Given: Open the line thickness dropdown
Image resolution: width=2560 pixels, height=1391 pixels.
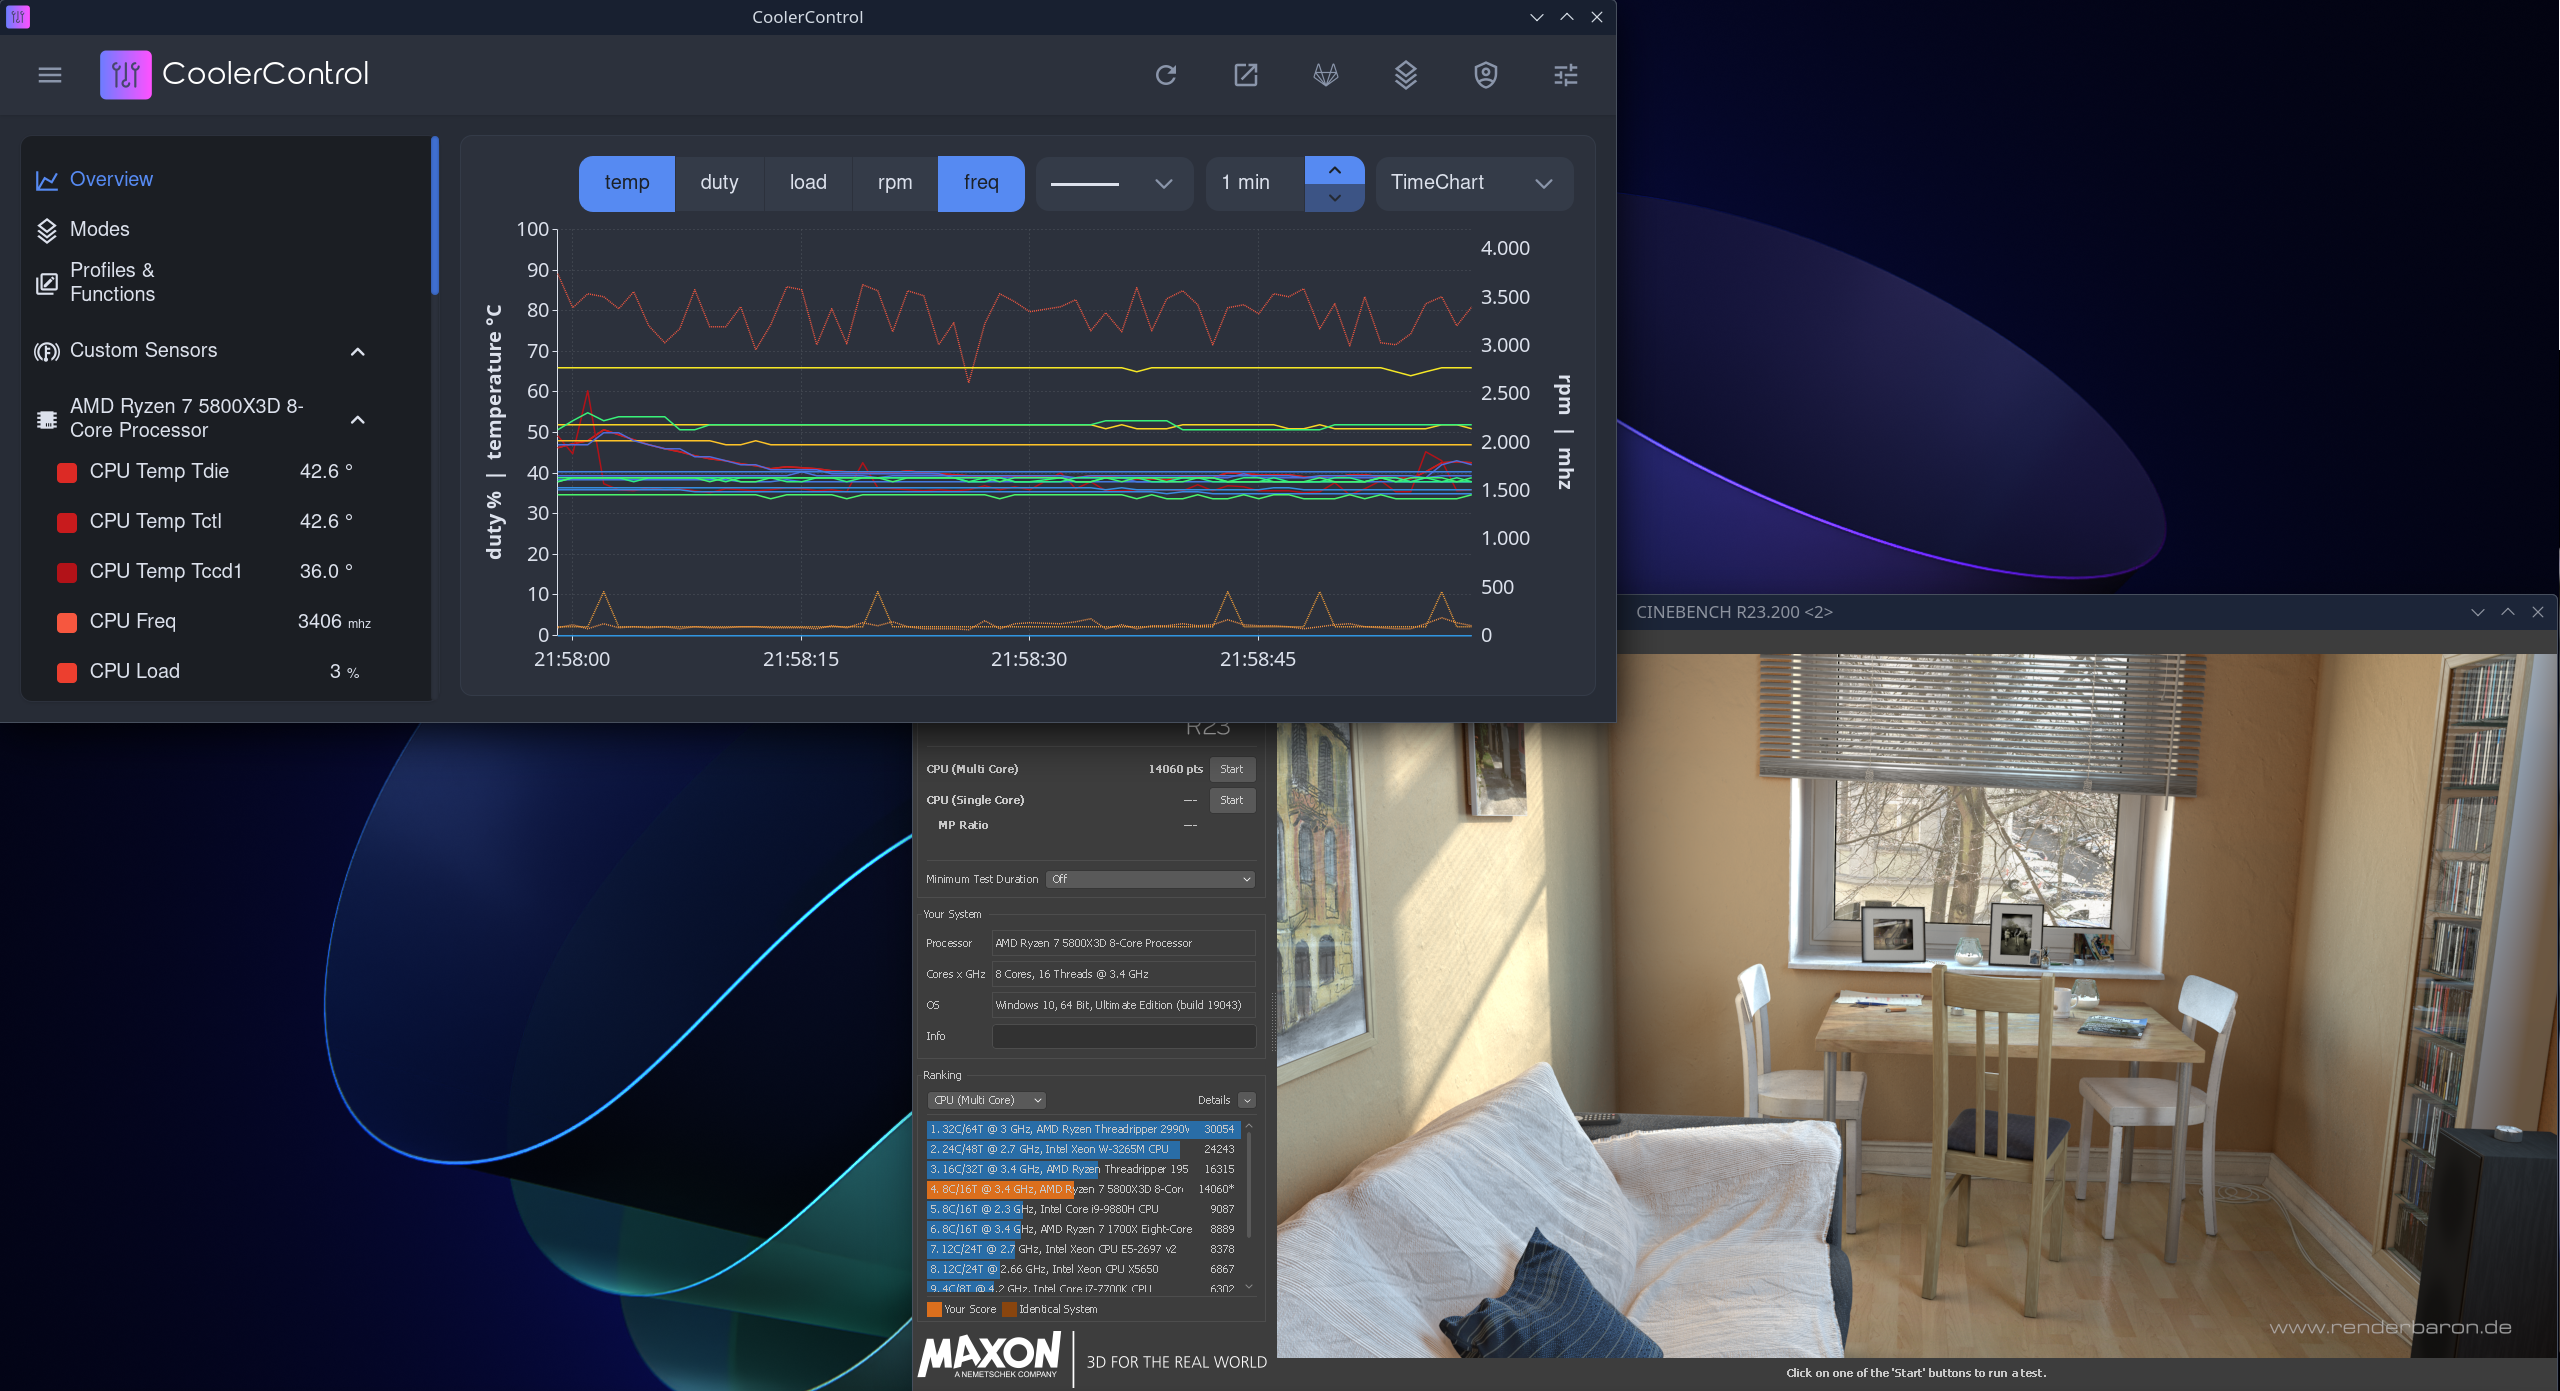Looking at the screenshot, I should pyautogui.click(x=1113, y=183).
